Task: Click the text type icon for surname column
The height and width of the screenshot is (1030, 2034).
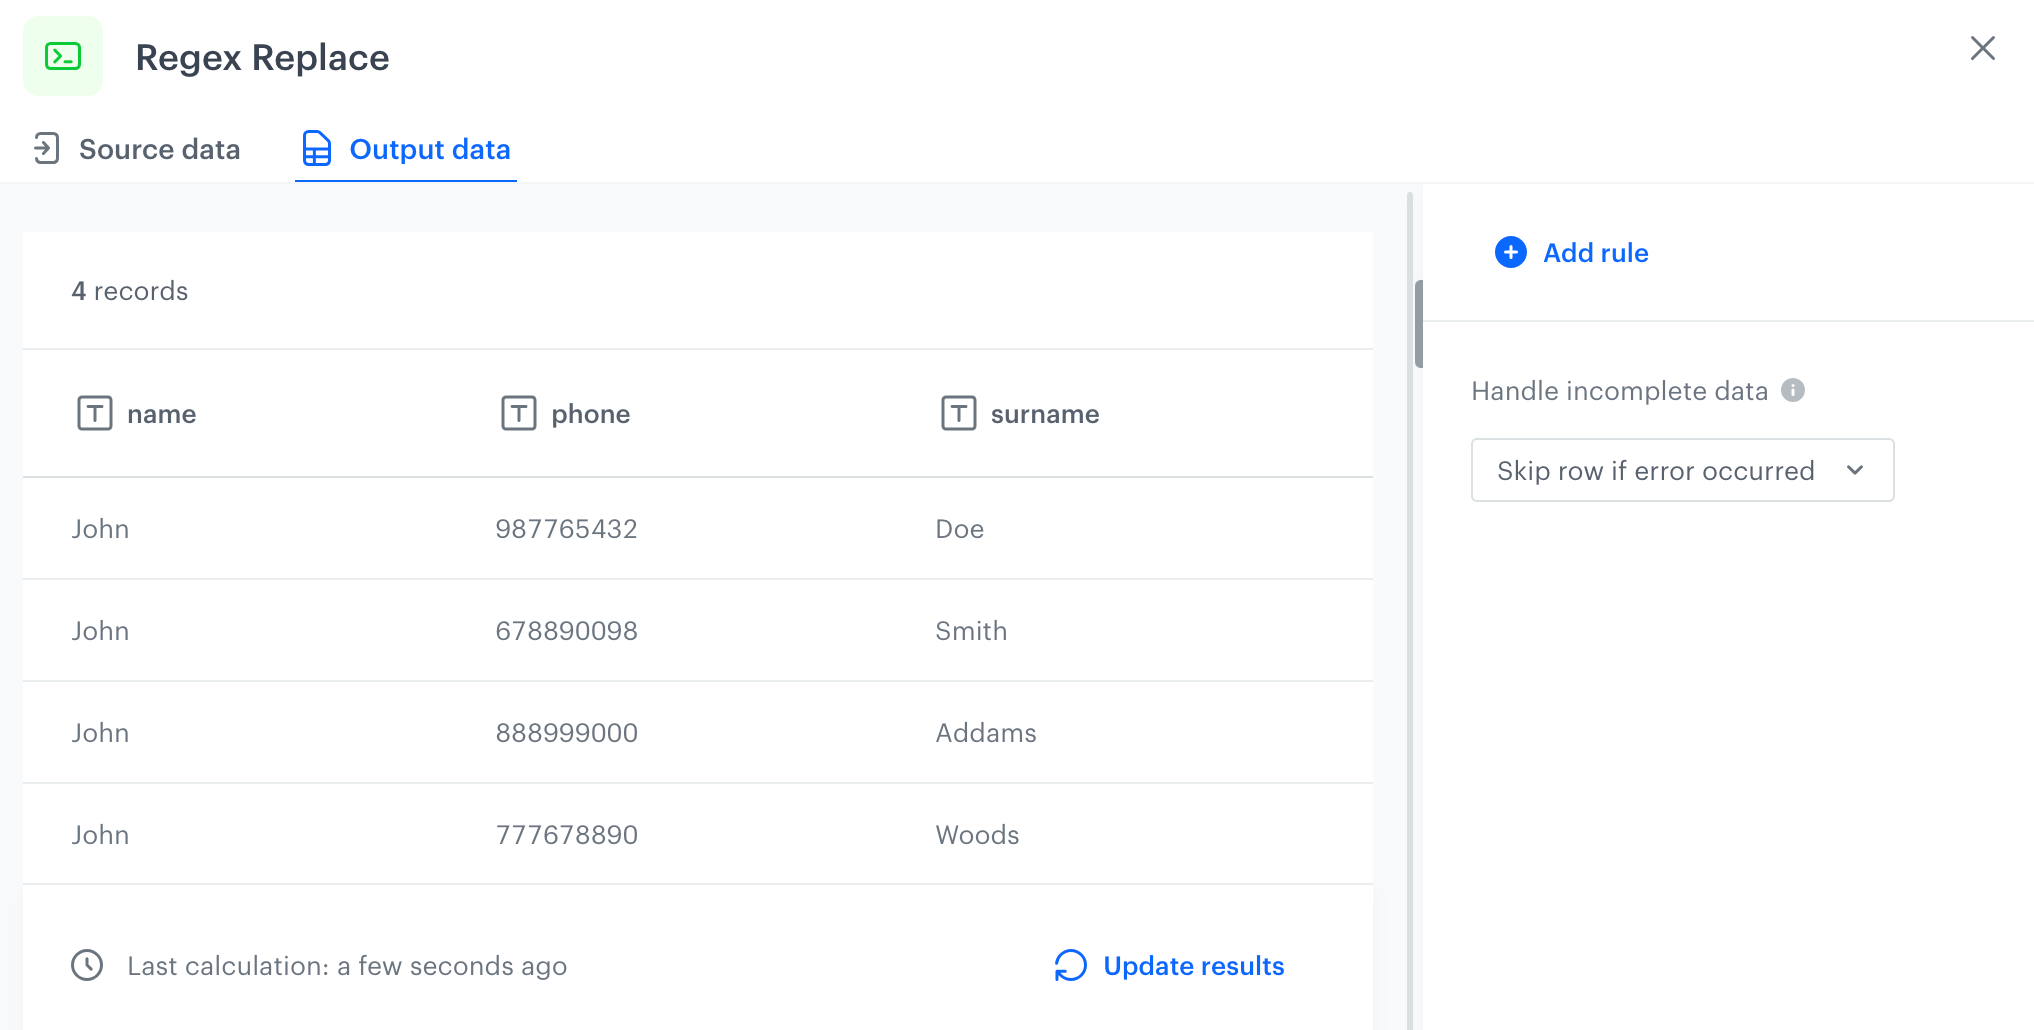Action: coord(958,413)
